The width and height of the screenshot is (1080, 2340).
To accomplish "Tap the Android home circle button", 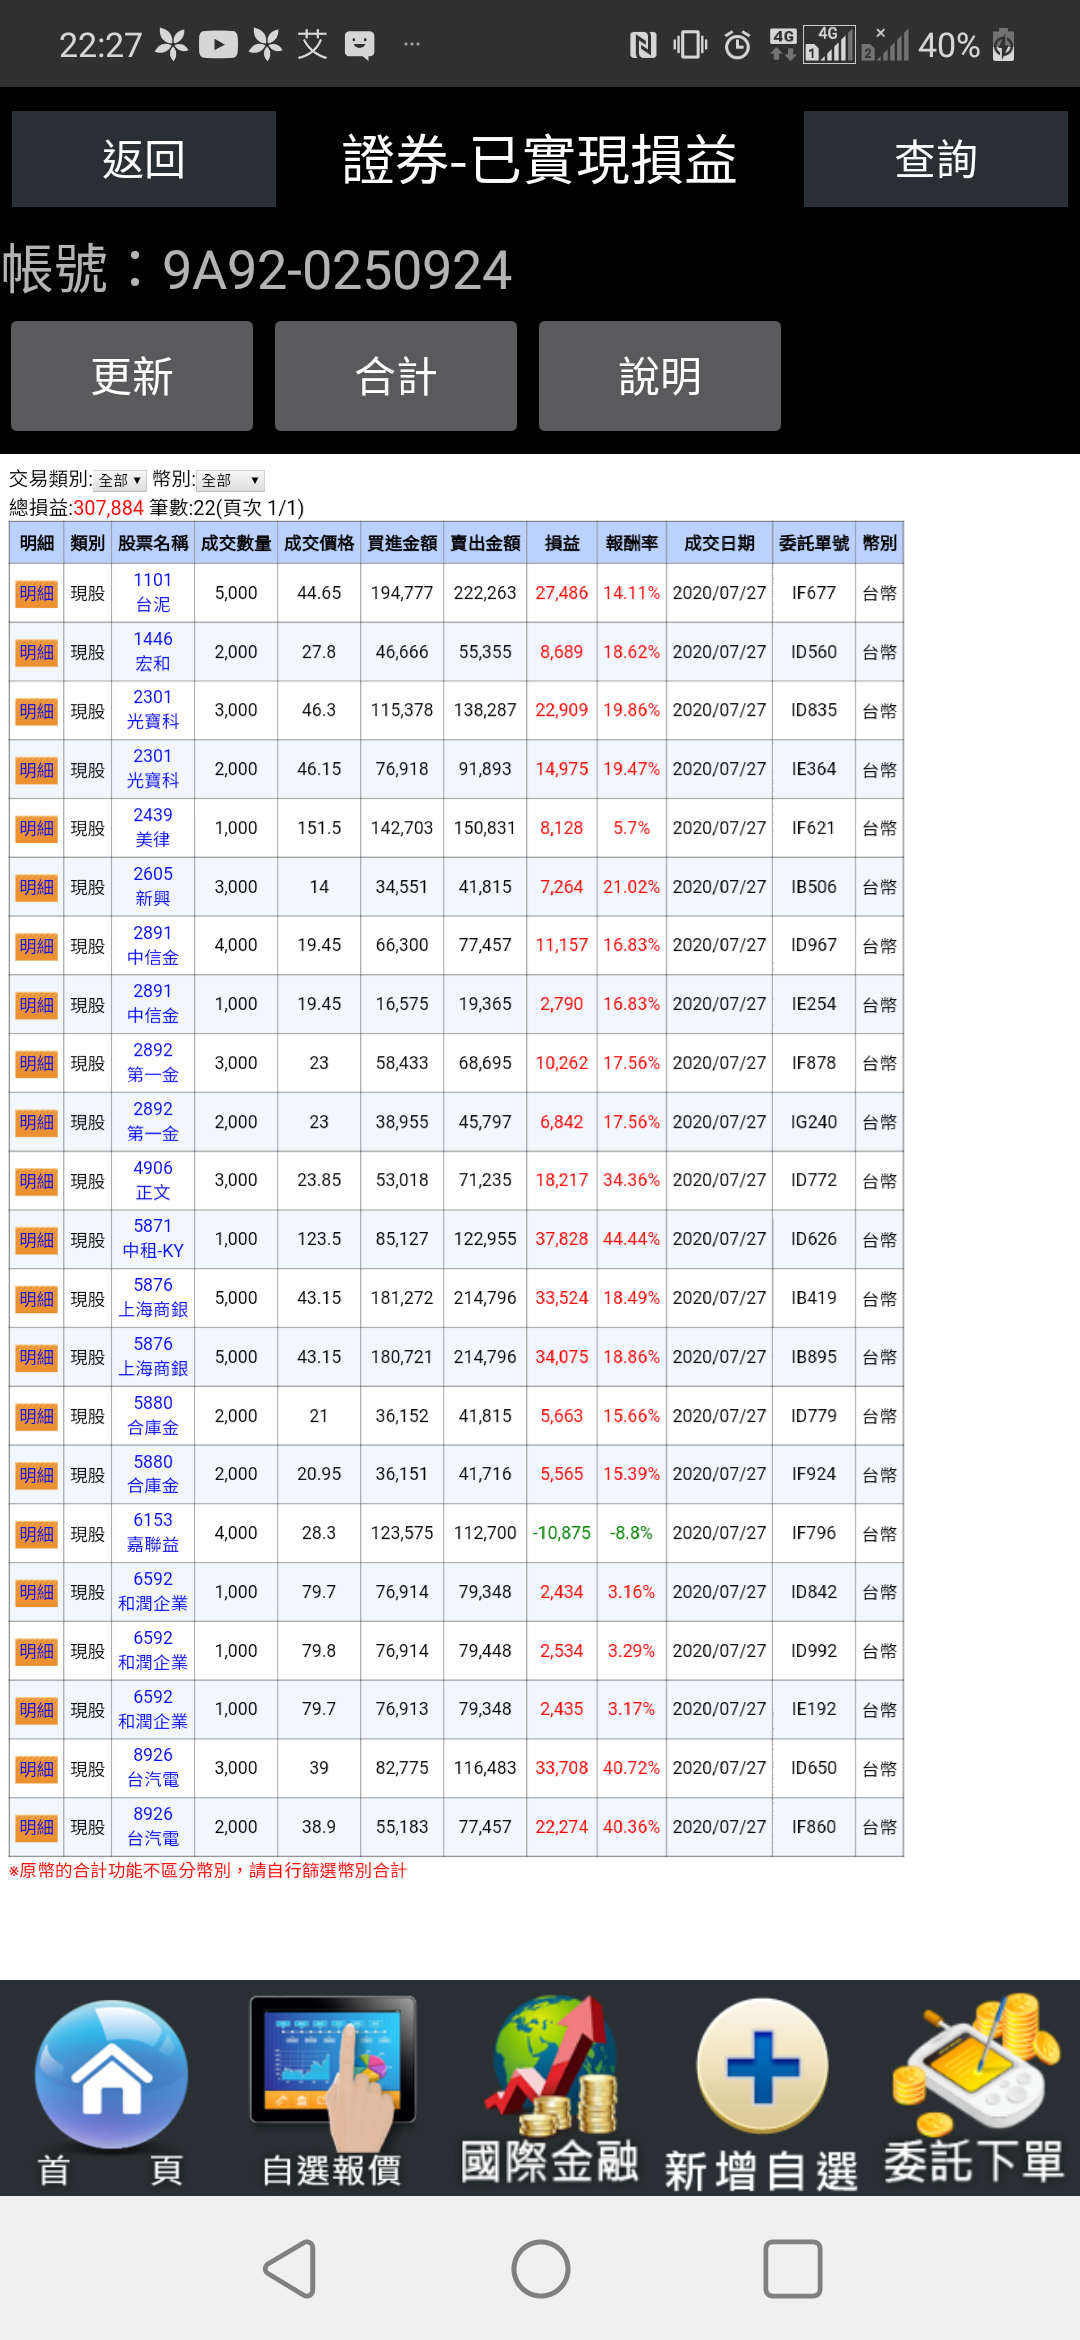I will (541, 2268).
